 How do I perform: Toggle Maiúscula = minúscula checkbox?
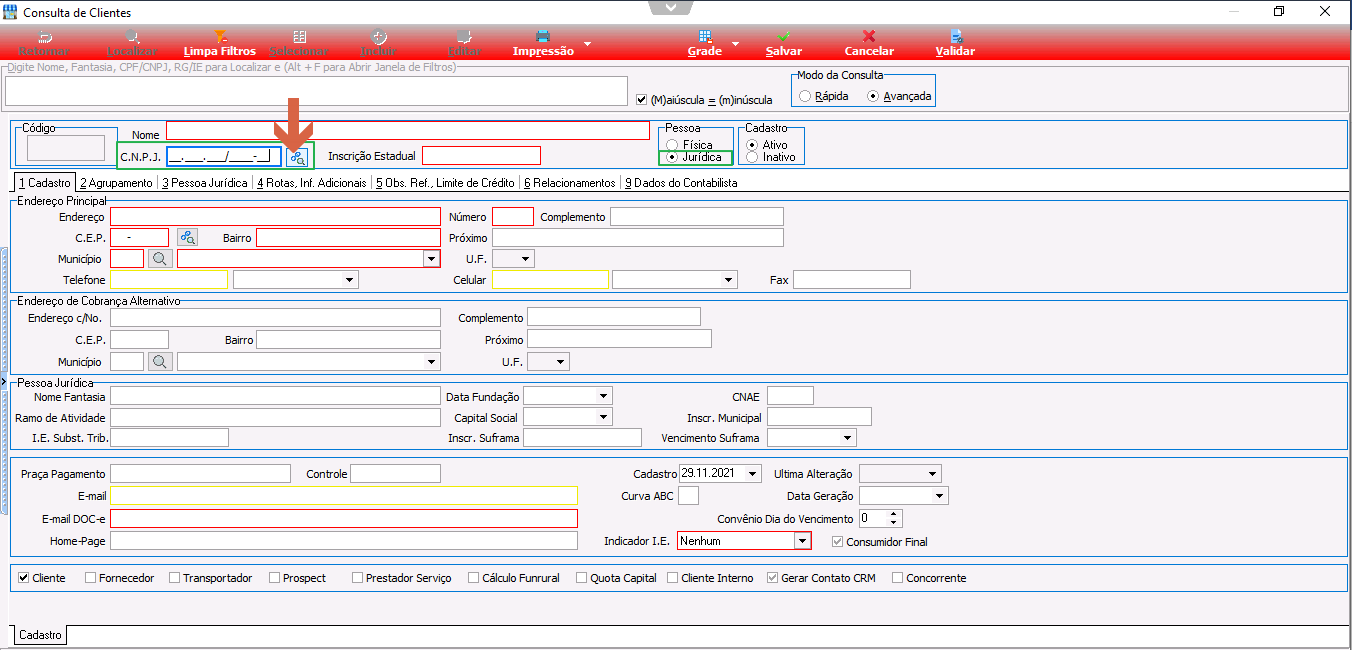(x=643, y=99)
